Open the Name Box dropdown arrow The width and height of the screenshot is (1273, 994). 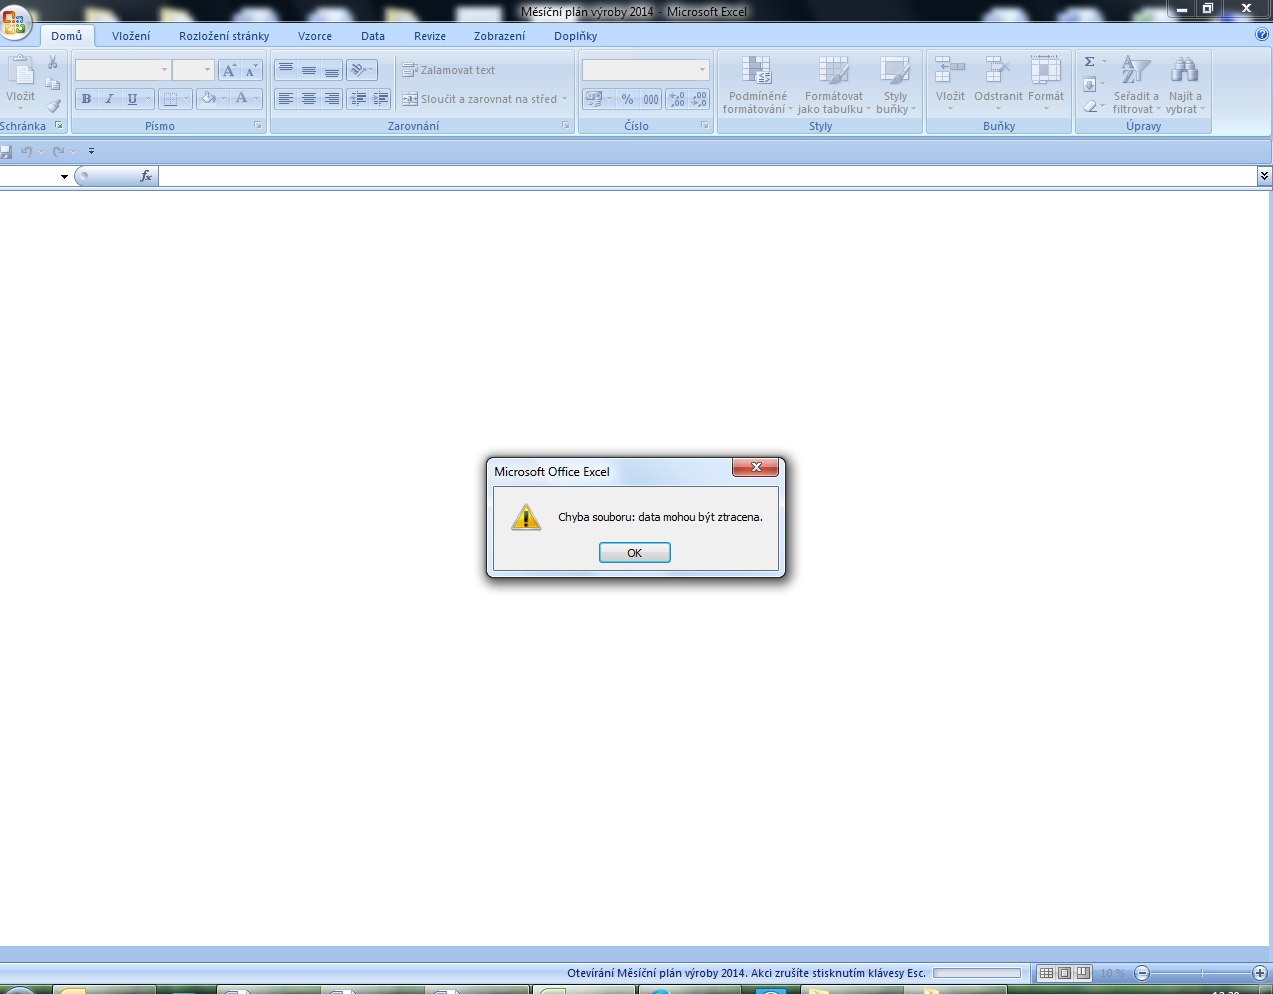pyautogui.click(x=64, y=177)
